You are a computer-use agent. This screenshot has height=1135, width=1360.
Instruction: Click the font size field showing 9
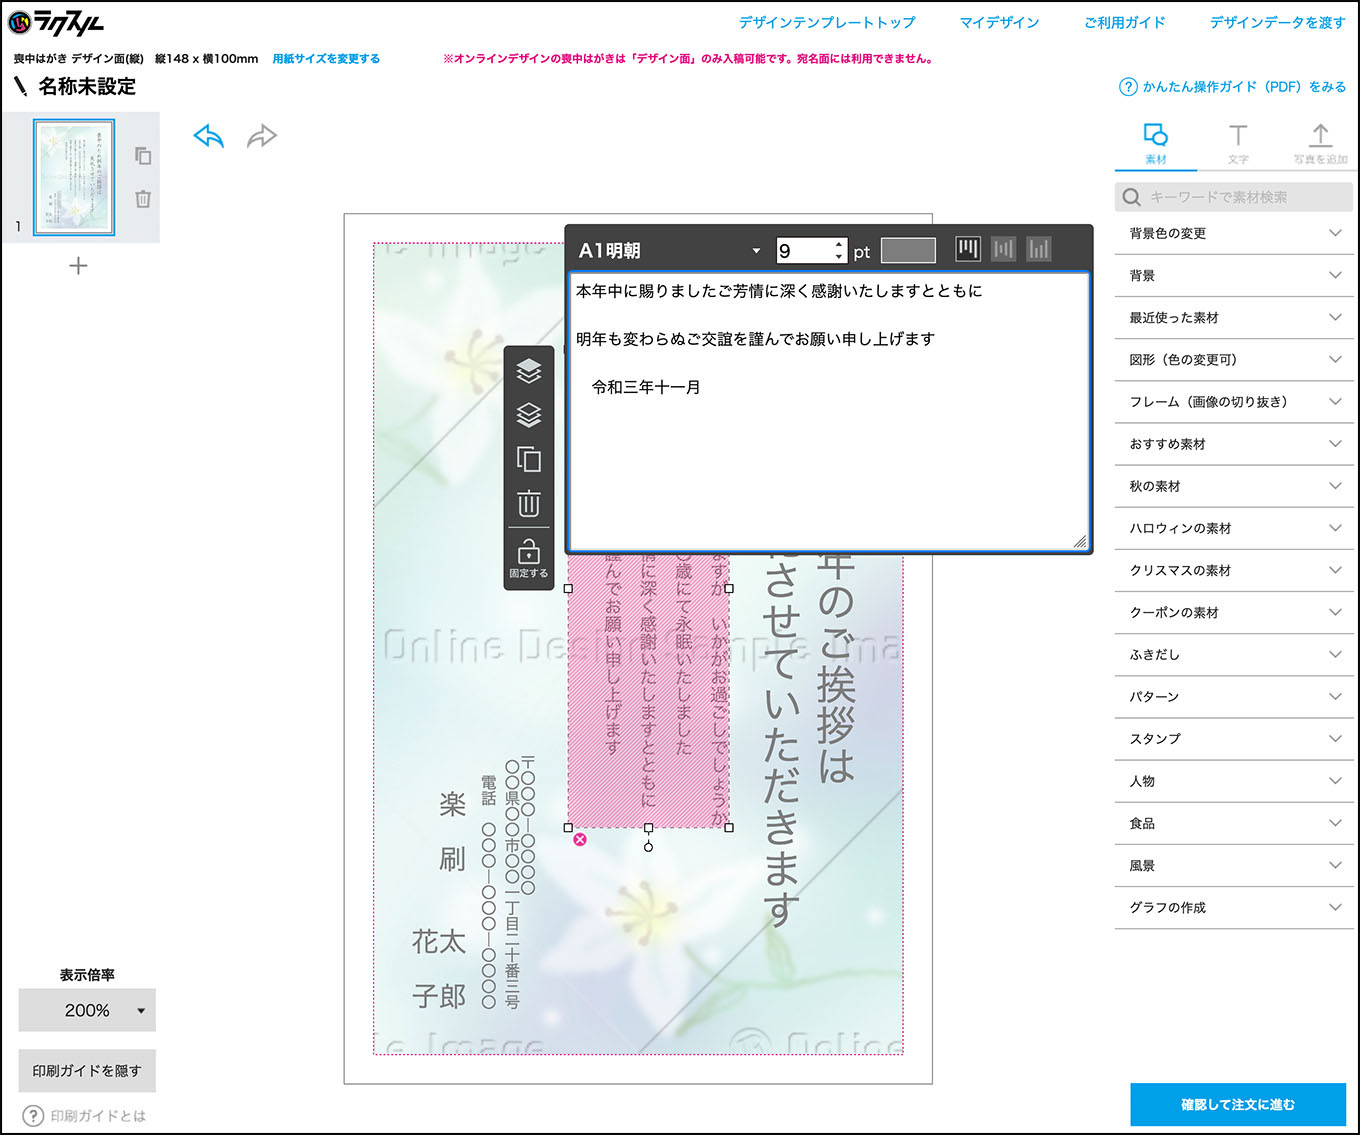coord(803,251)
